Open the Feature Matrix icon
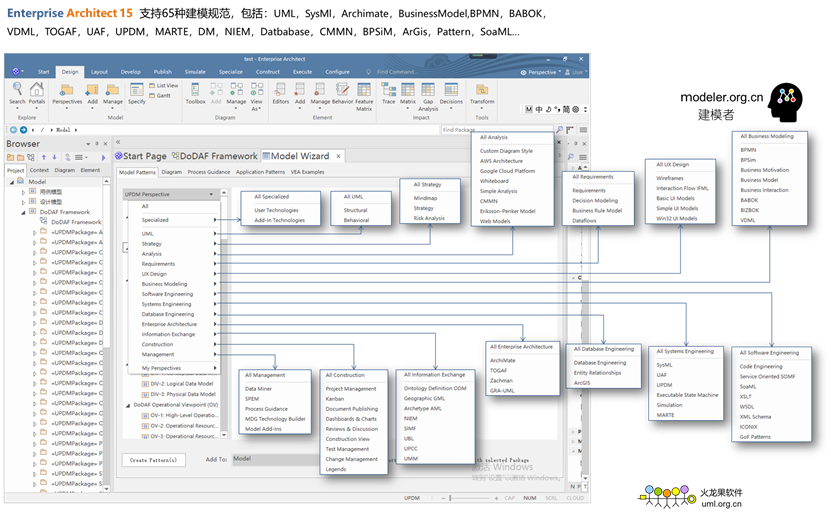Image resolution: width=831 pixels, height=514 pixels. [x=364, y=96]
